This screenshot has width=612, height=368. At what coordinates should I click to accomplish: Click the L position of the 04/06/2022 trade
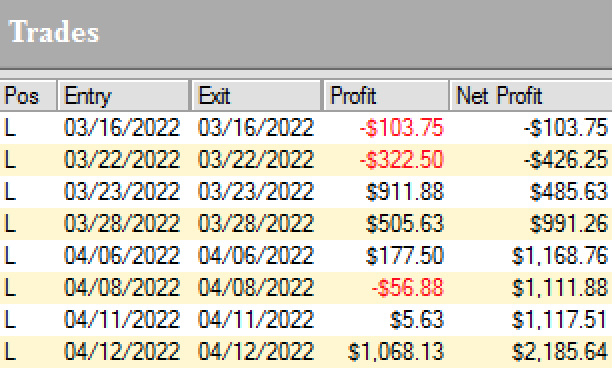tap(10, 256)
